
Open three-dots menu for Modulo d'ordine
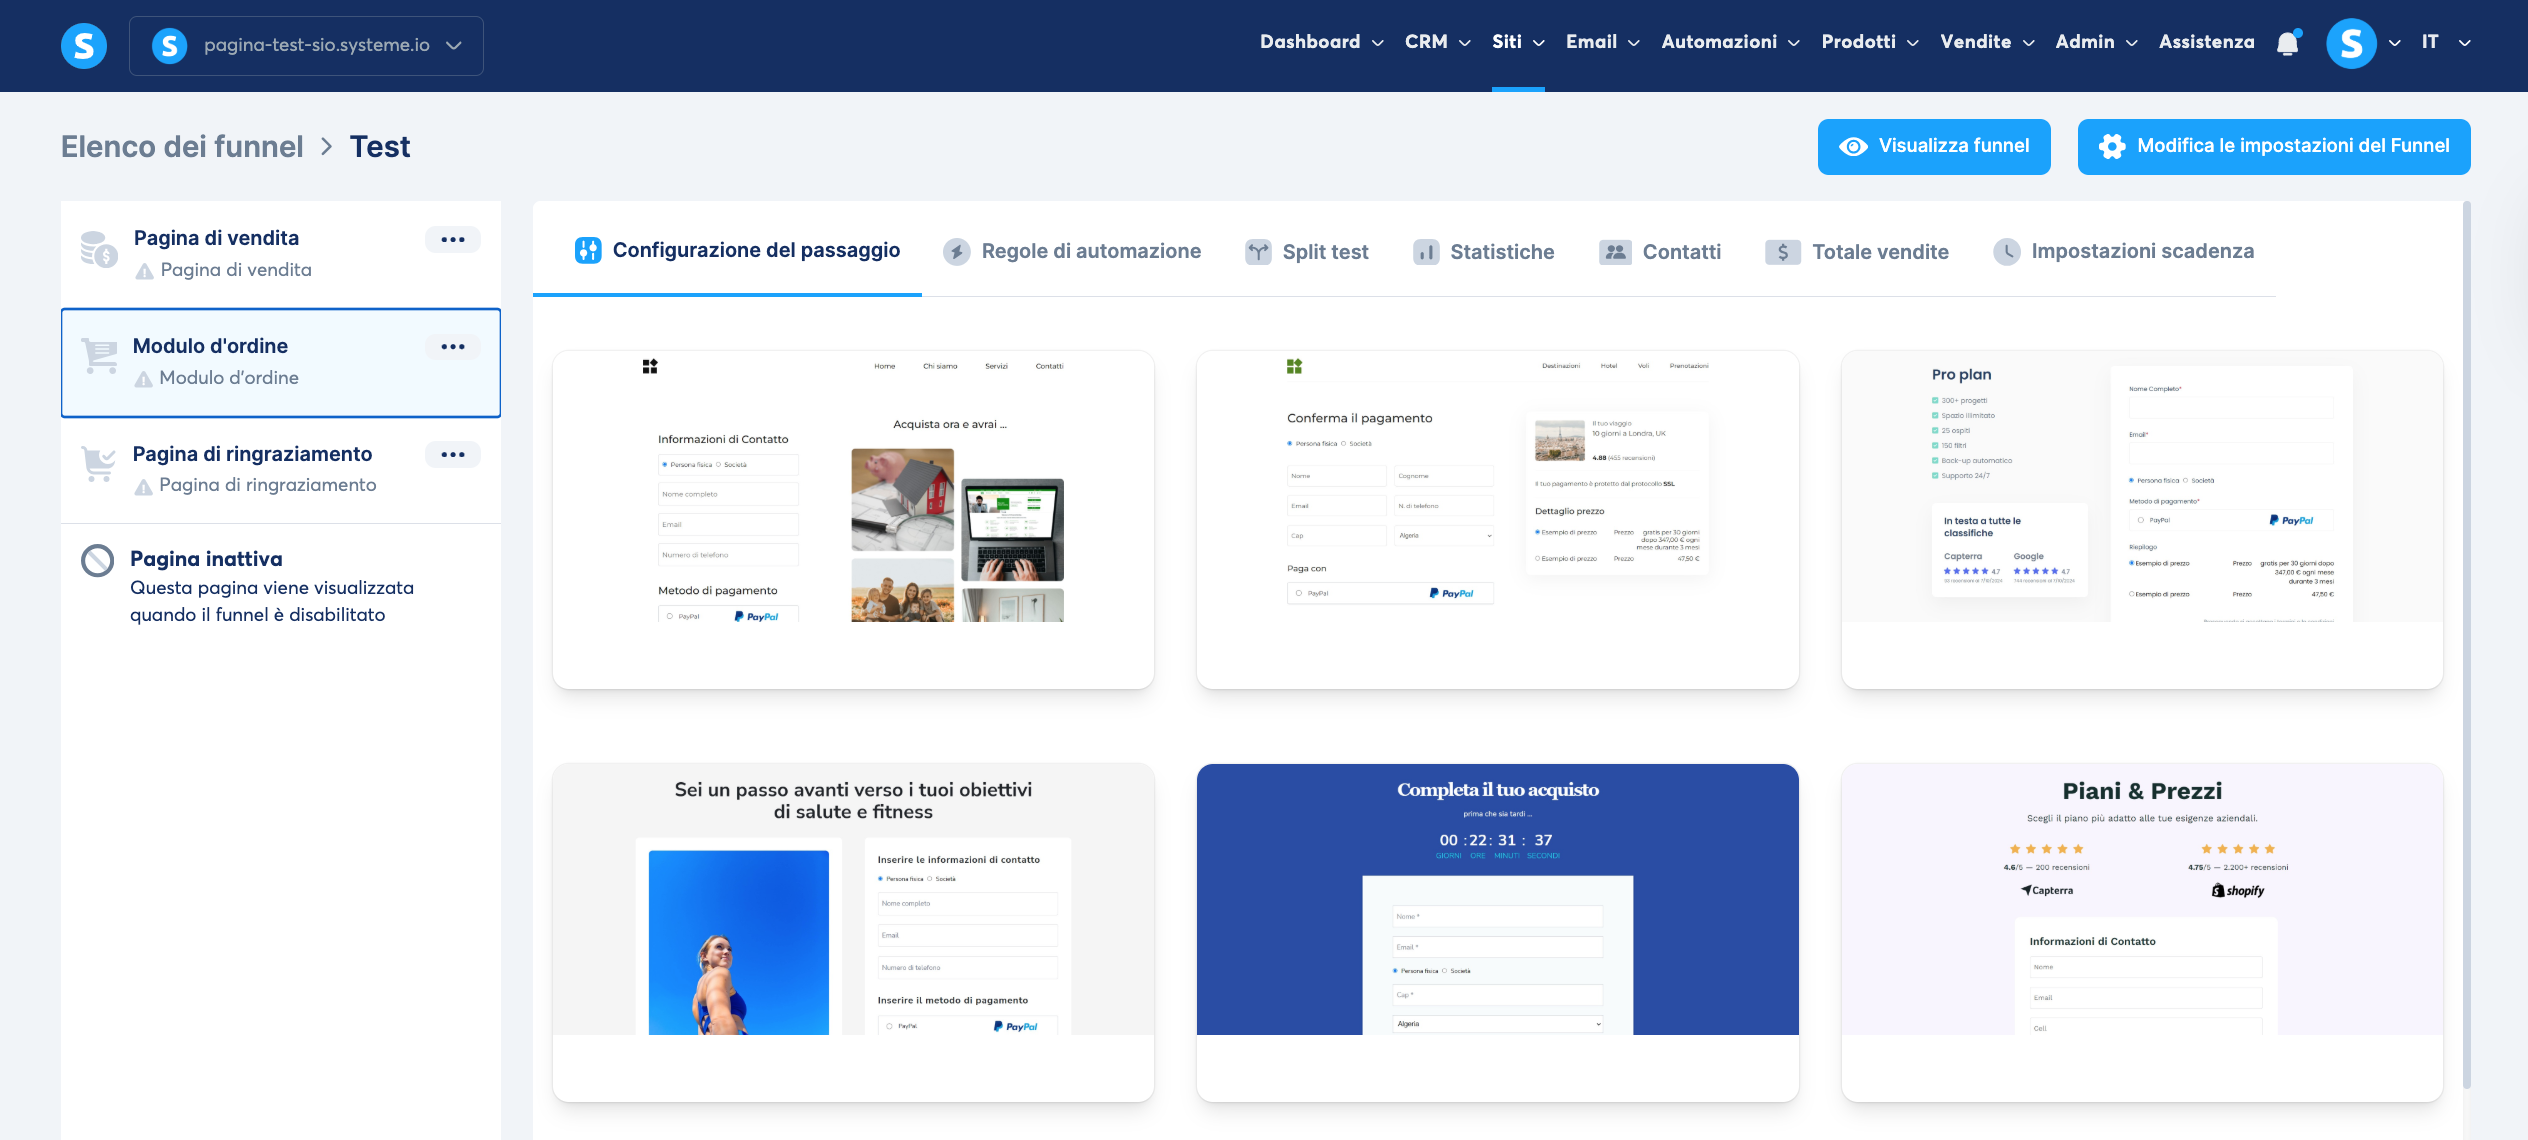[452, 347]
